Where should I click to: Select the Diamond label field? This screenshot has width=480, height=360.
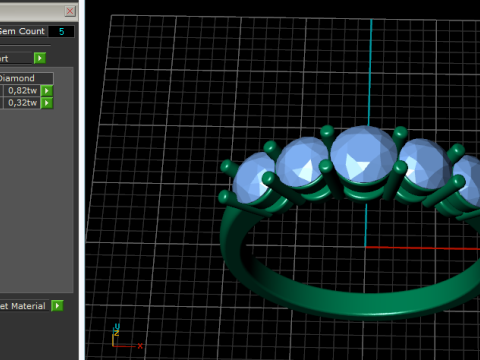coord(26,78)
